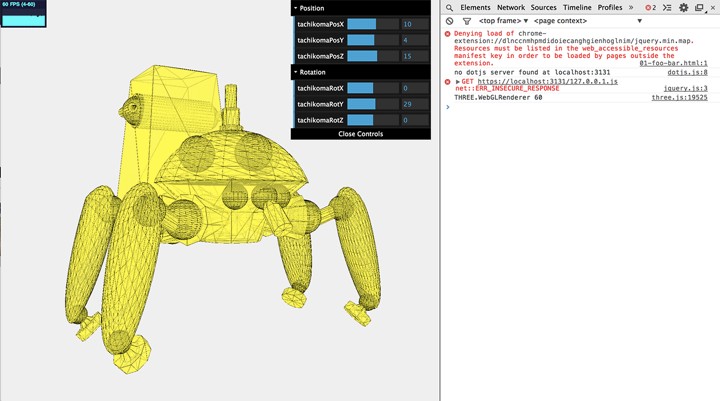Open the console filter funnel icon
The height and width of the screenshot is (401, 720).
[x=467, y=21]
